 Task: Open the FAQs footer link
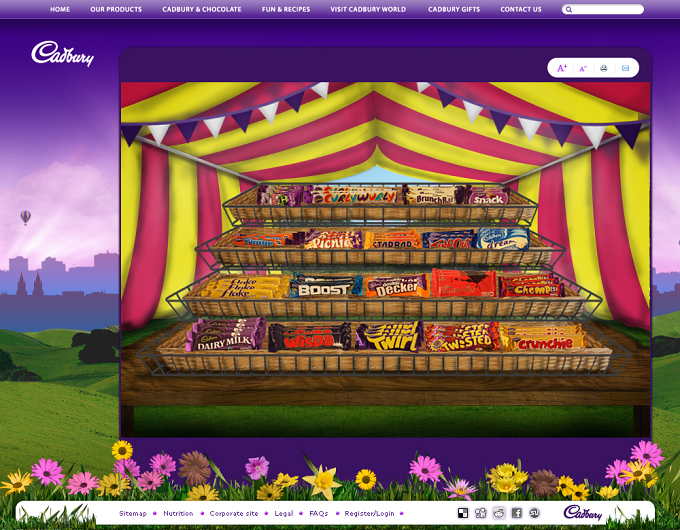[319, 514]
